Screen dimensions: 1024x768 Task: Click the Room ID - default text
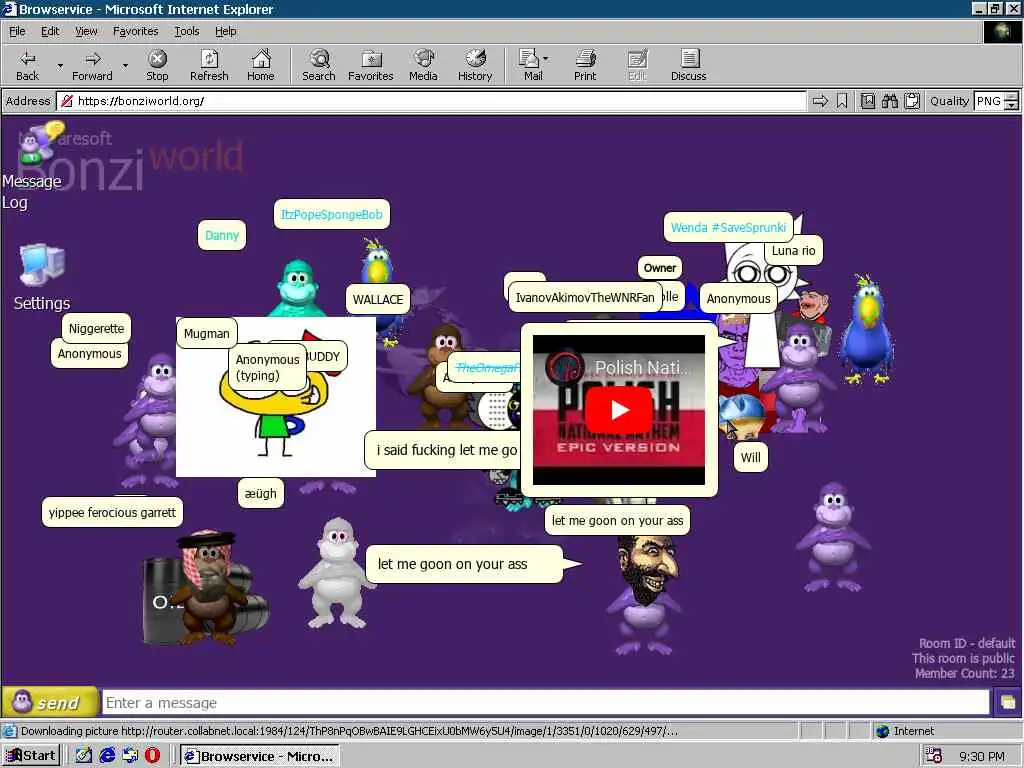point(967,643)
